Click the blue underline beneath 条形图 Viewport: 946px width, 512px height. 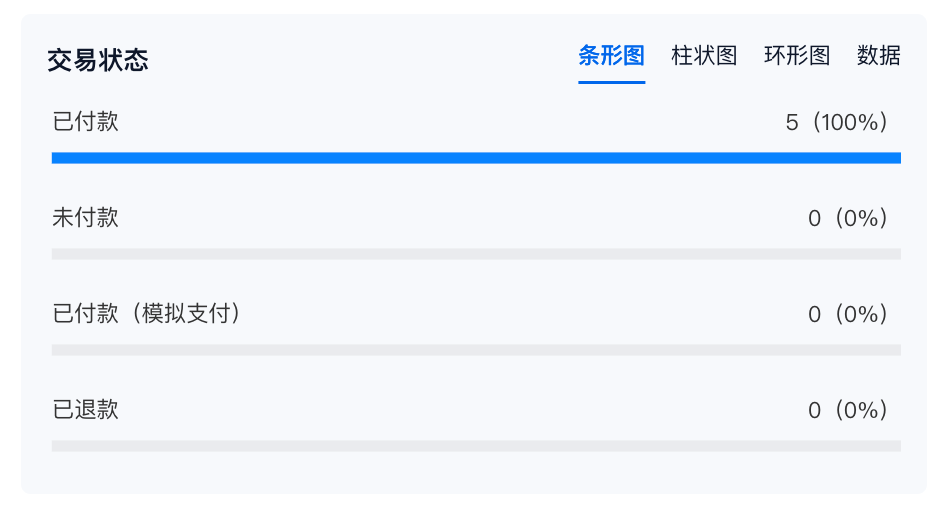611,82
